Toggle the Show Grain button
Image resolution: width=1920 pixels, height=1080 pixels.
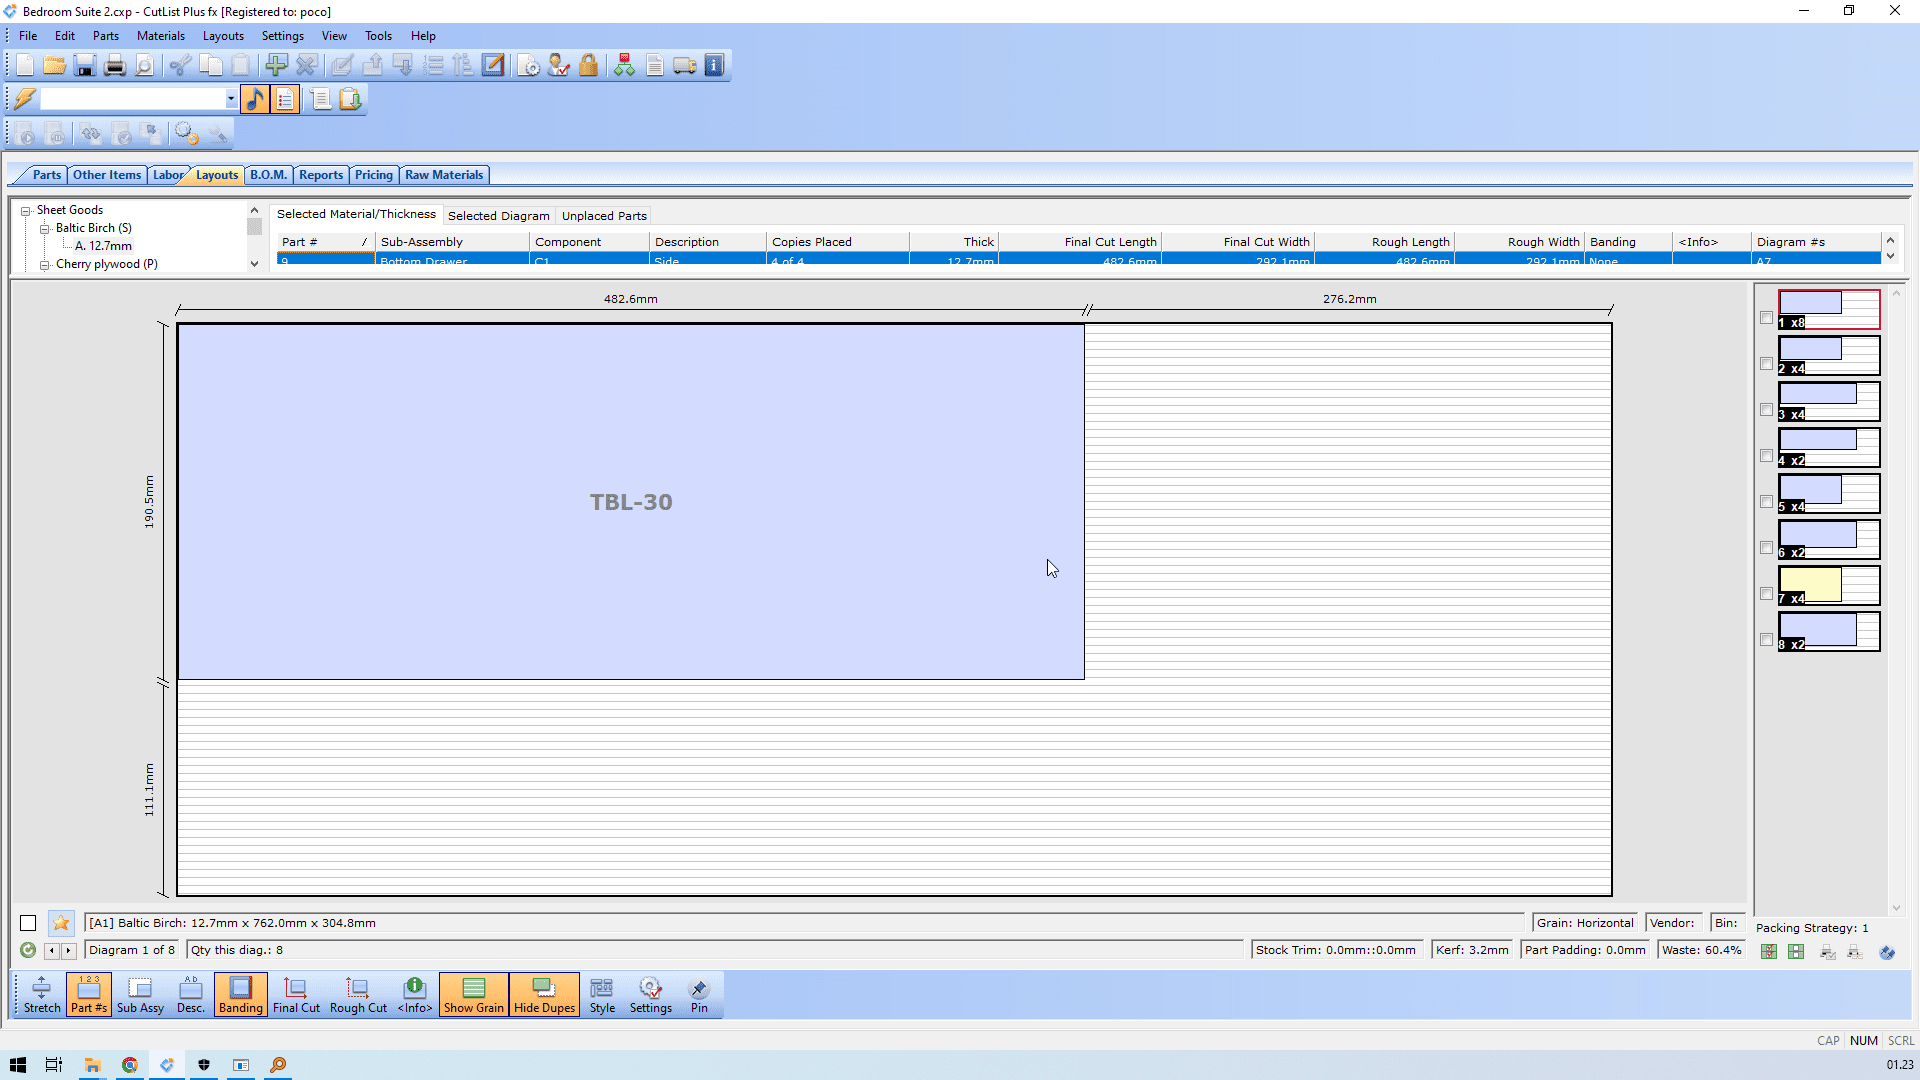(473, 995)
